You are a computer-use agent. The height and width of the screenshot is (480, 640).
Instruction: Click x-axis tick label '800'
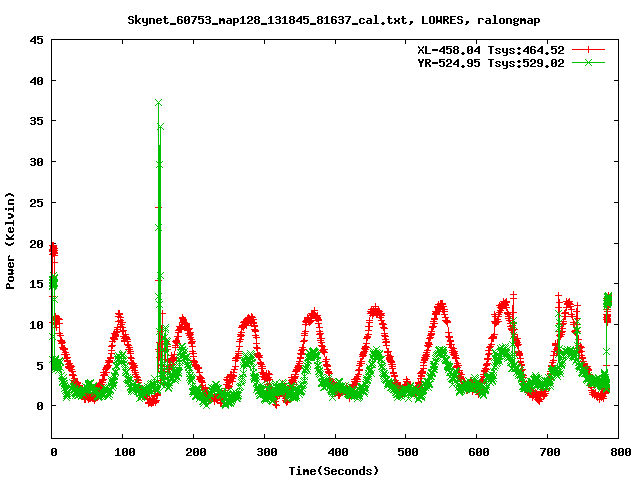click(620, 452)
